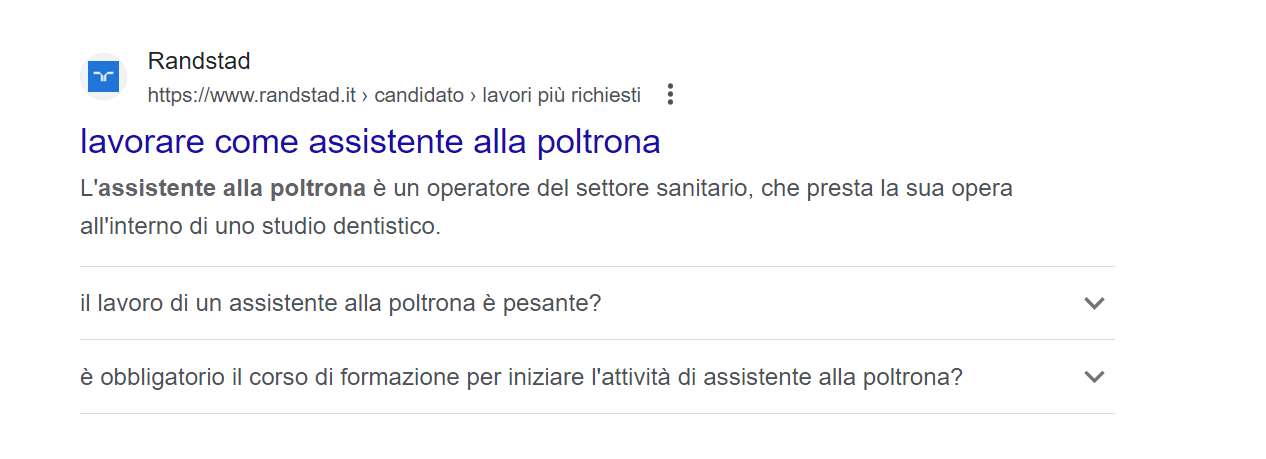This screenshot has width=1266, height=459.
Task: Select 'candidato' in the breadcrumb path
Action: (419, 95)
